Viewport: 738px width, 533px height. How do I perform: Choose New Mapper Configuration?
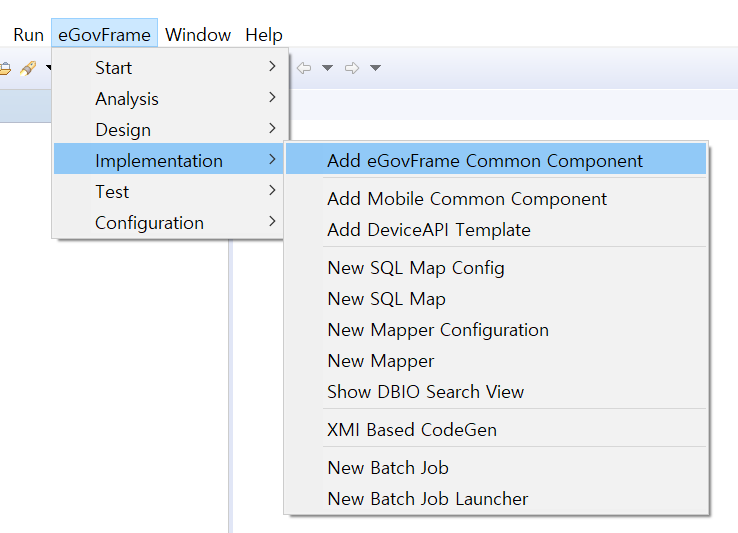(496, 330)
